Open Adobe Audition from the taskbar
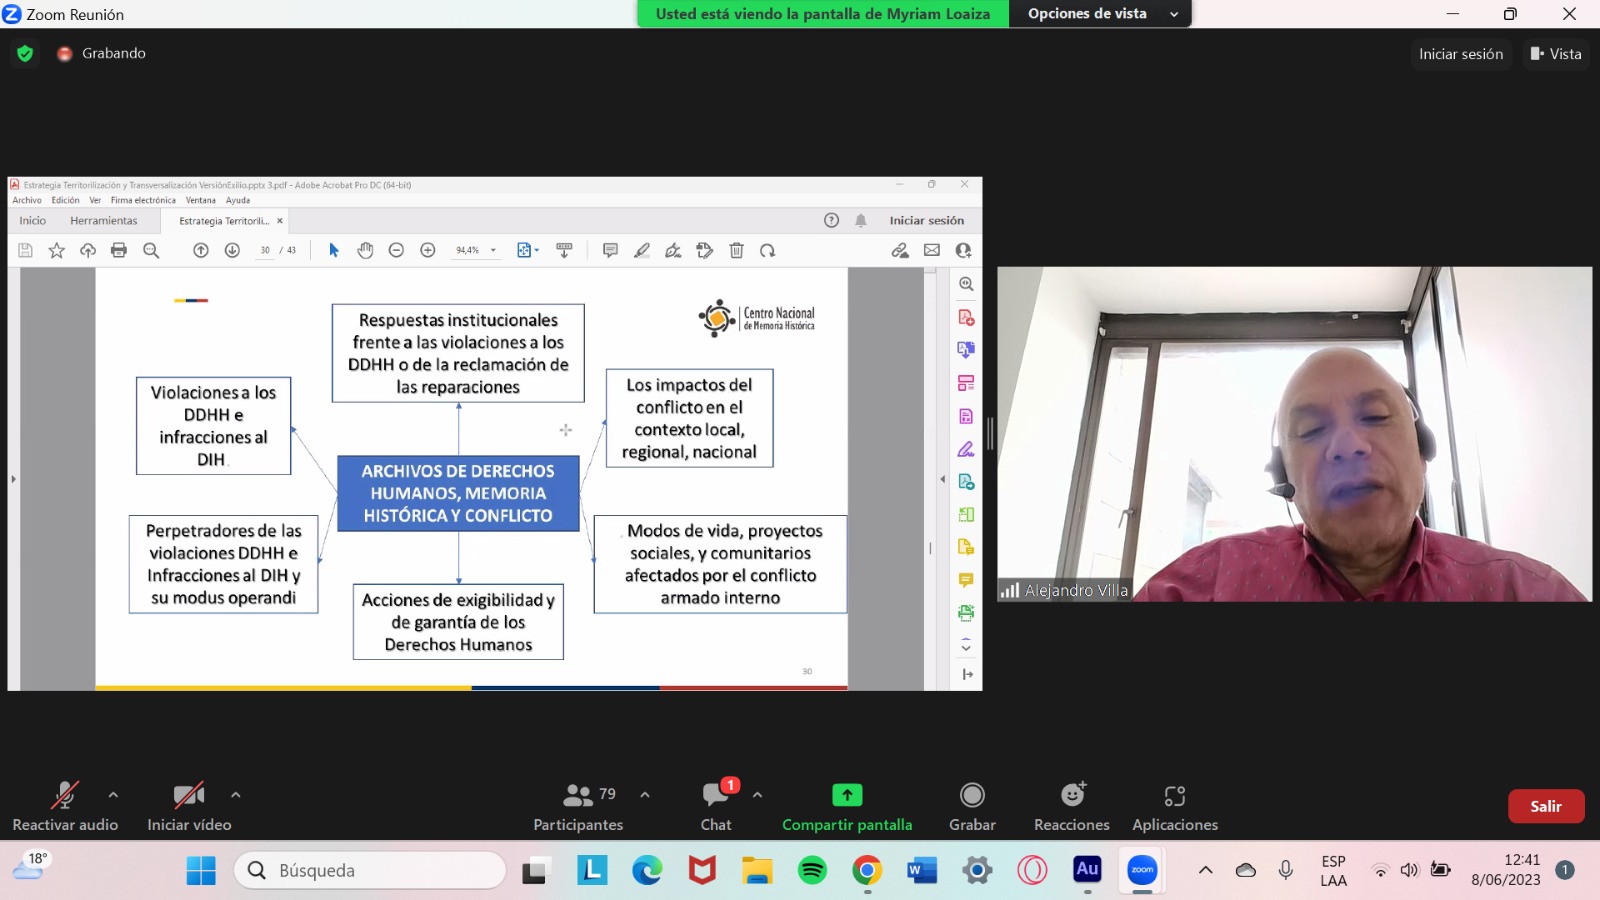This screenshot has height=900, width=1600. point(1087,871)
